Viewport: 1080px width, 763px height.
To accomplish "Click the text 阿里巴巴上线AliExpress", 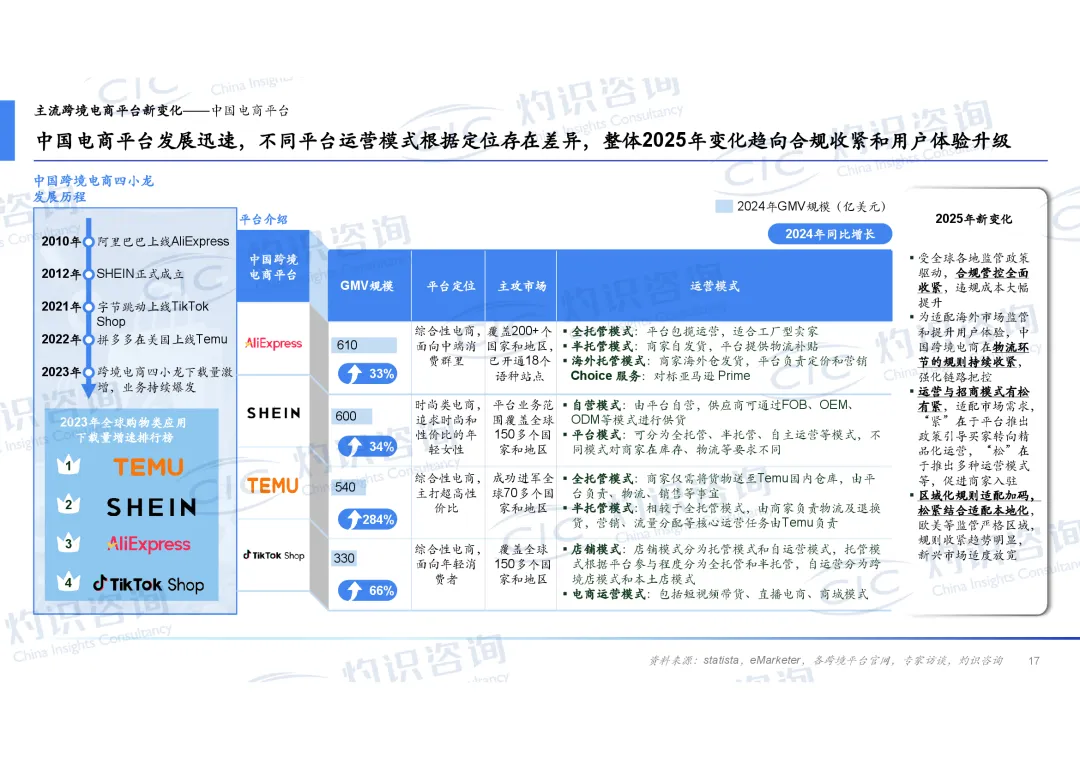I will [x=163, y=242].
